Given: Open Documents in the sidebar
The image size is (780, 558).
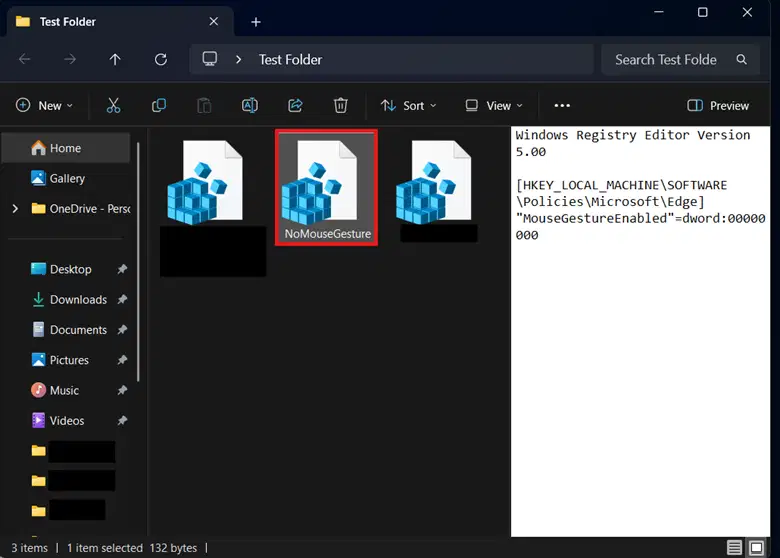Looking at the screenshot, I should click(x=69, y=330).
